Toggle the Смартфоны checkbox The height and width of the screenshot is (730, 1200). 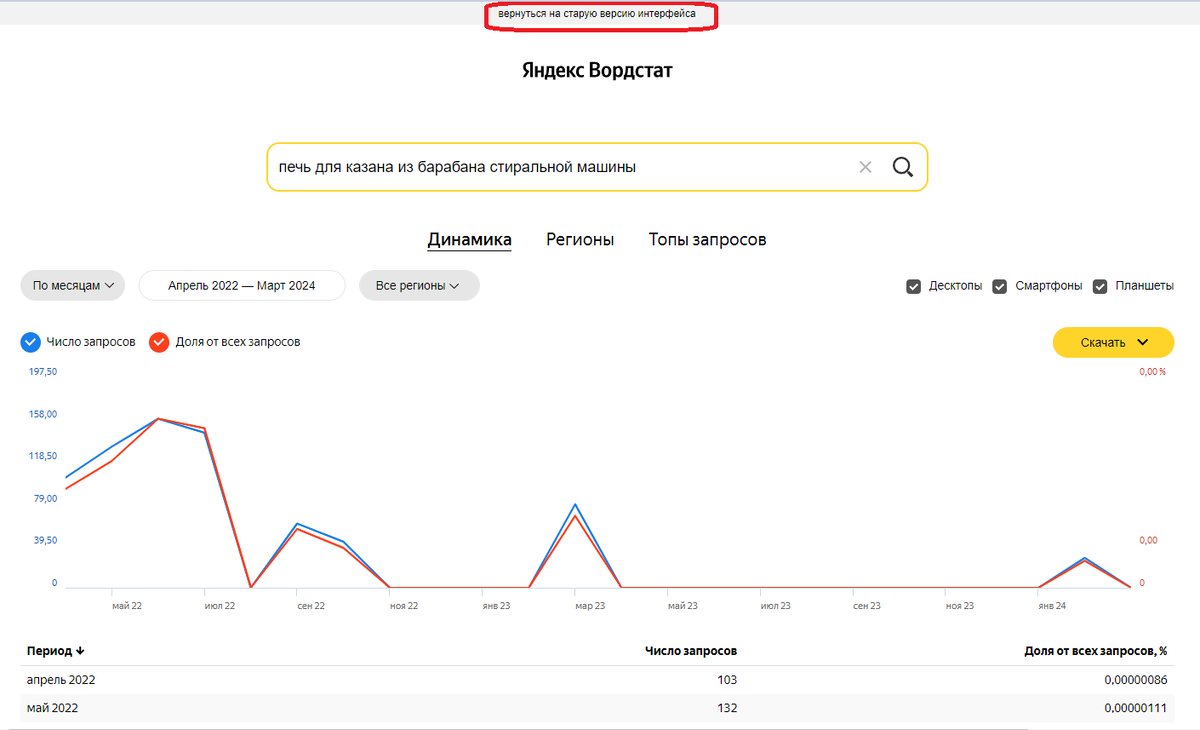point(999,286)
